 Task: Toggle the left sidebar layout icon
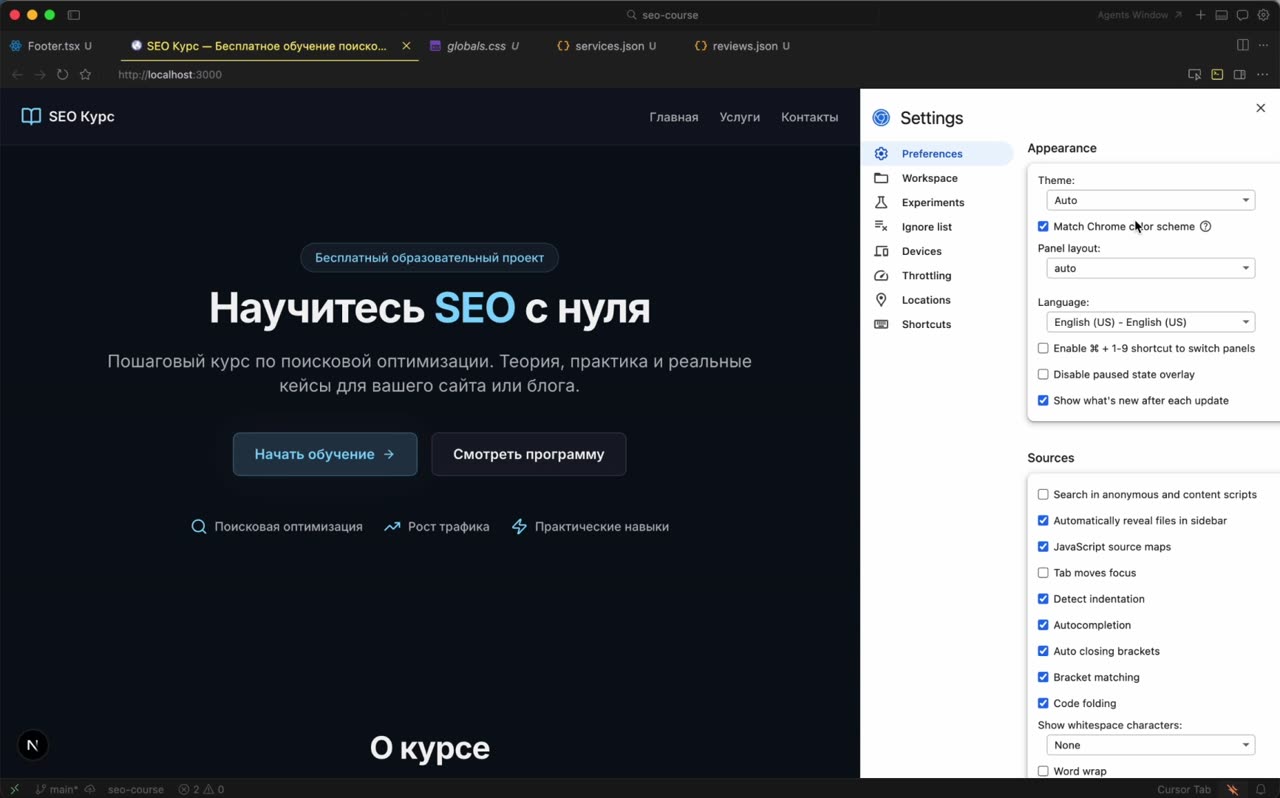[73, 15]
